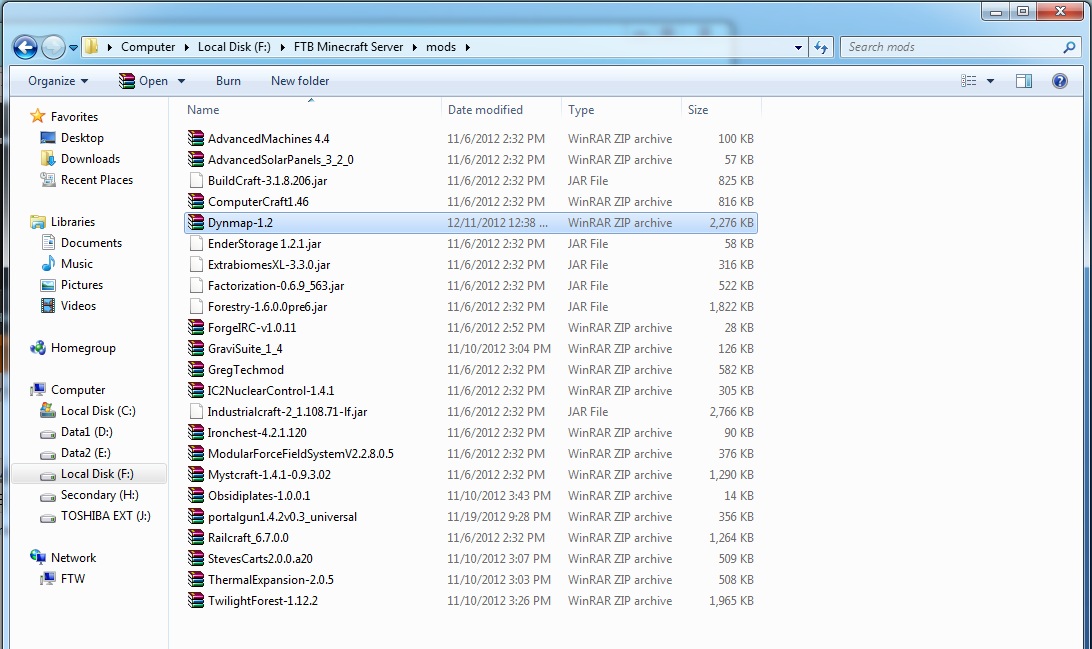The height and width of the screenshot is (649, 1092).
Task: Sort files by Date modified column
Action: tap(485, 110)
